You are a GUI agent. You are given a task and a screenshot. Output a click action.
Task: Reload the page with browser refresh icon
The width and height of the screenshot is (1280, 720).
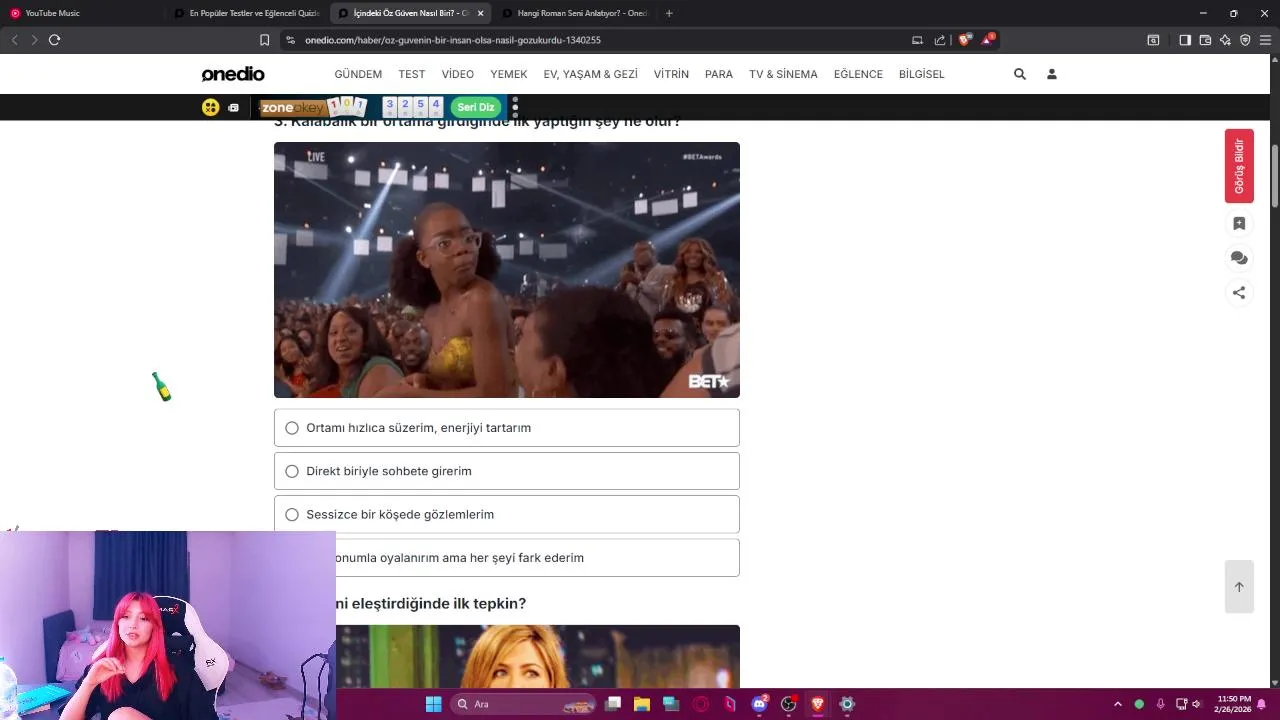54,40
